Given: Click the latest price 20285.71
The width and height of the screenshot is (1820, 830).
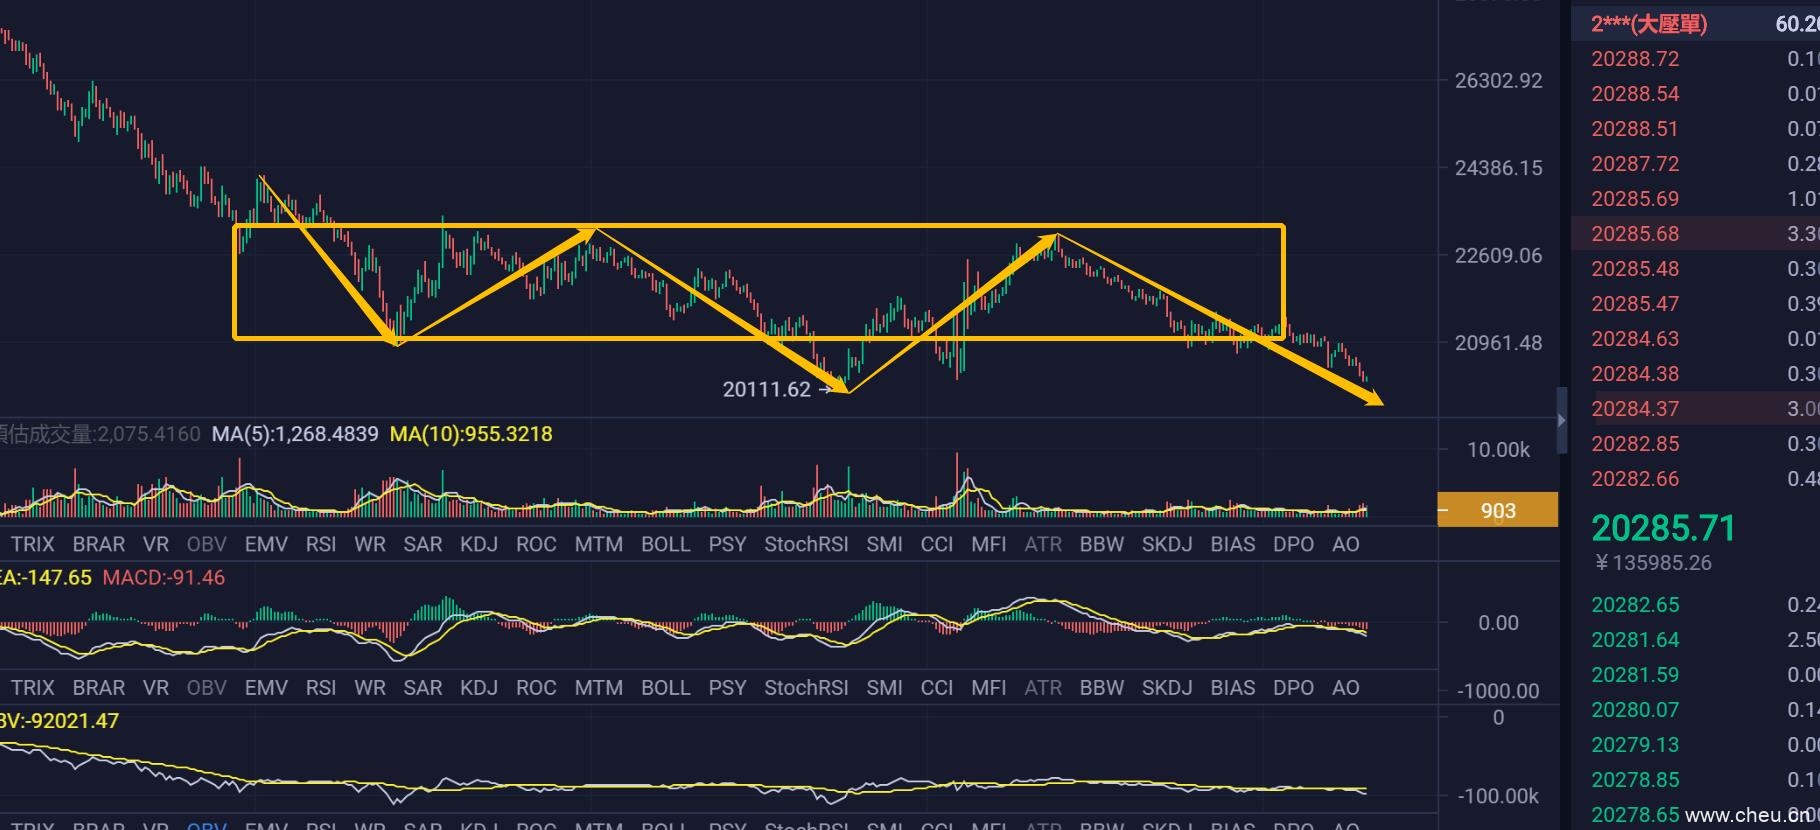Looking at the screenshot, I should (x=1663, y=528).
